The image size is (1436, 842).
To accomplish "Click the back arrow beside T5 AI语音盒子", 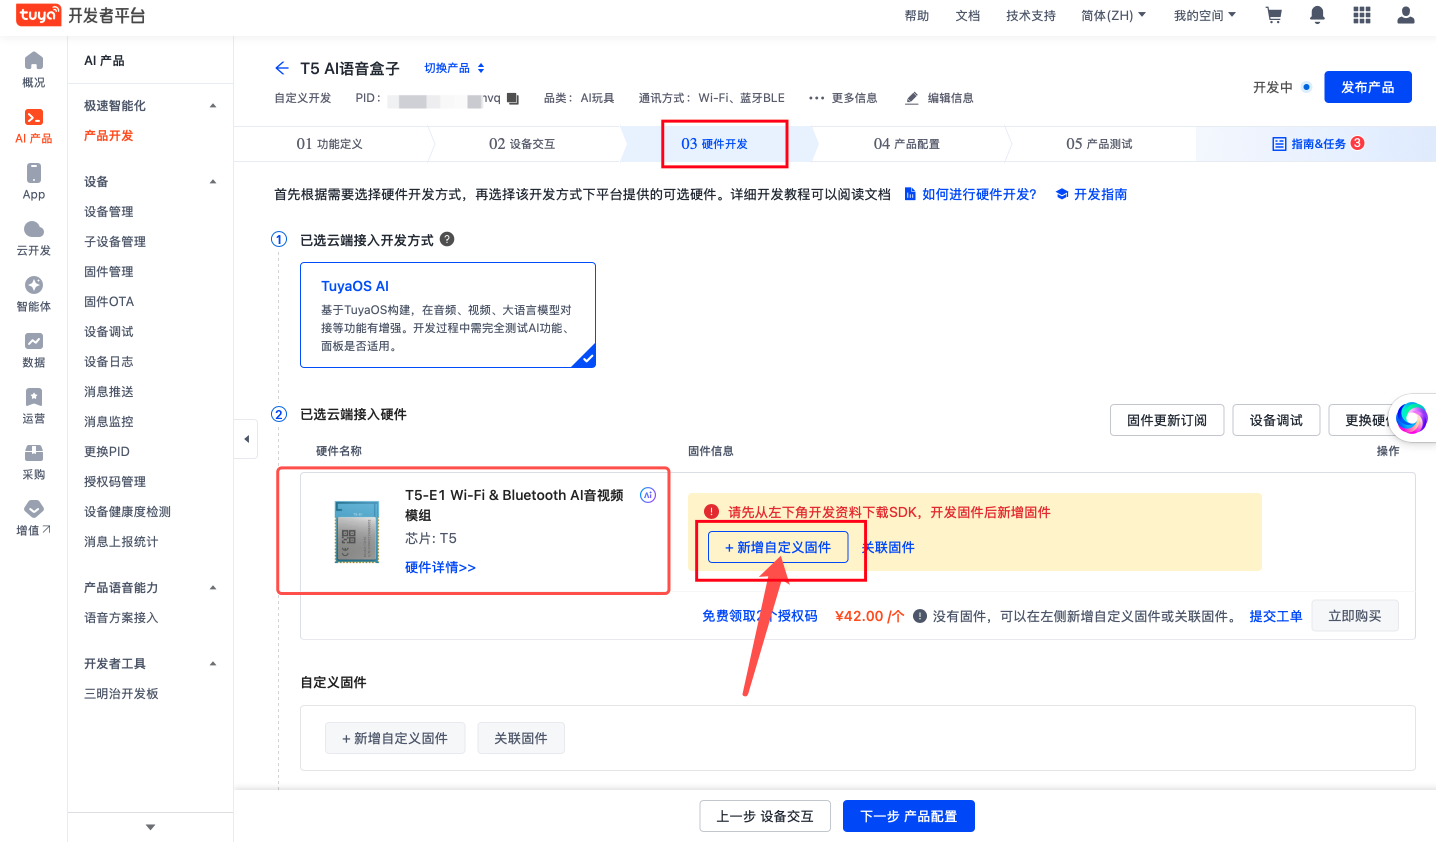I will (x=282, y=68).
